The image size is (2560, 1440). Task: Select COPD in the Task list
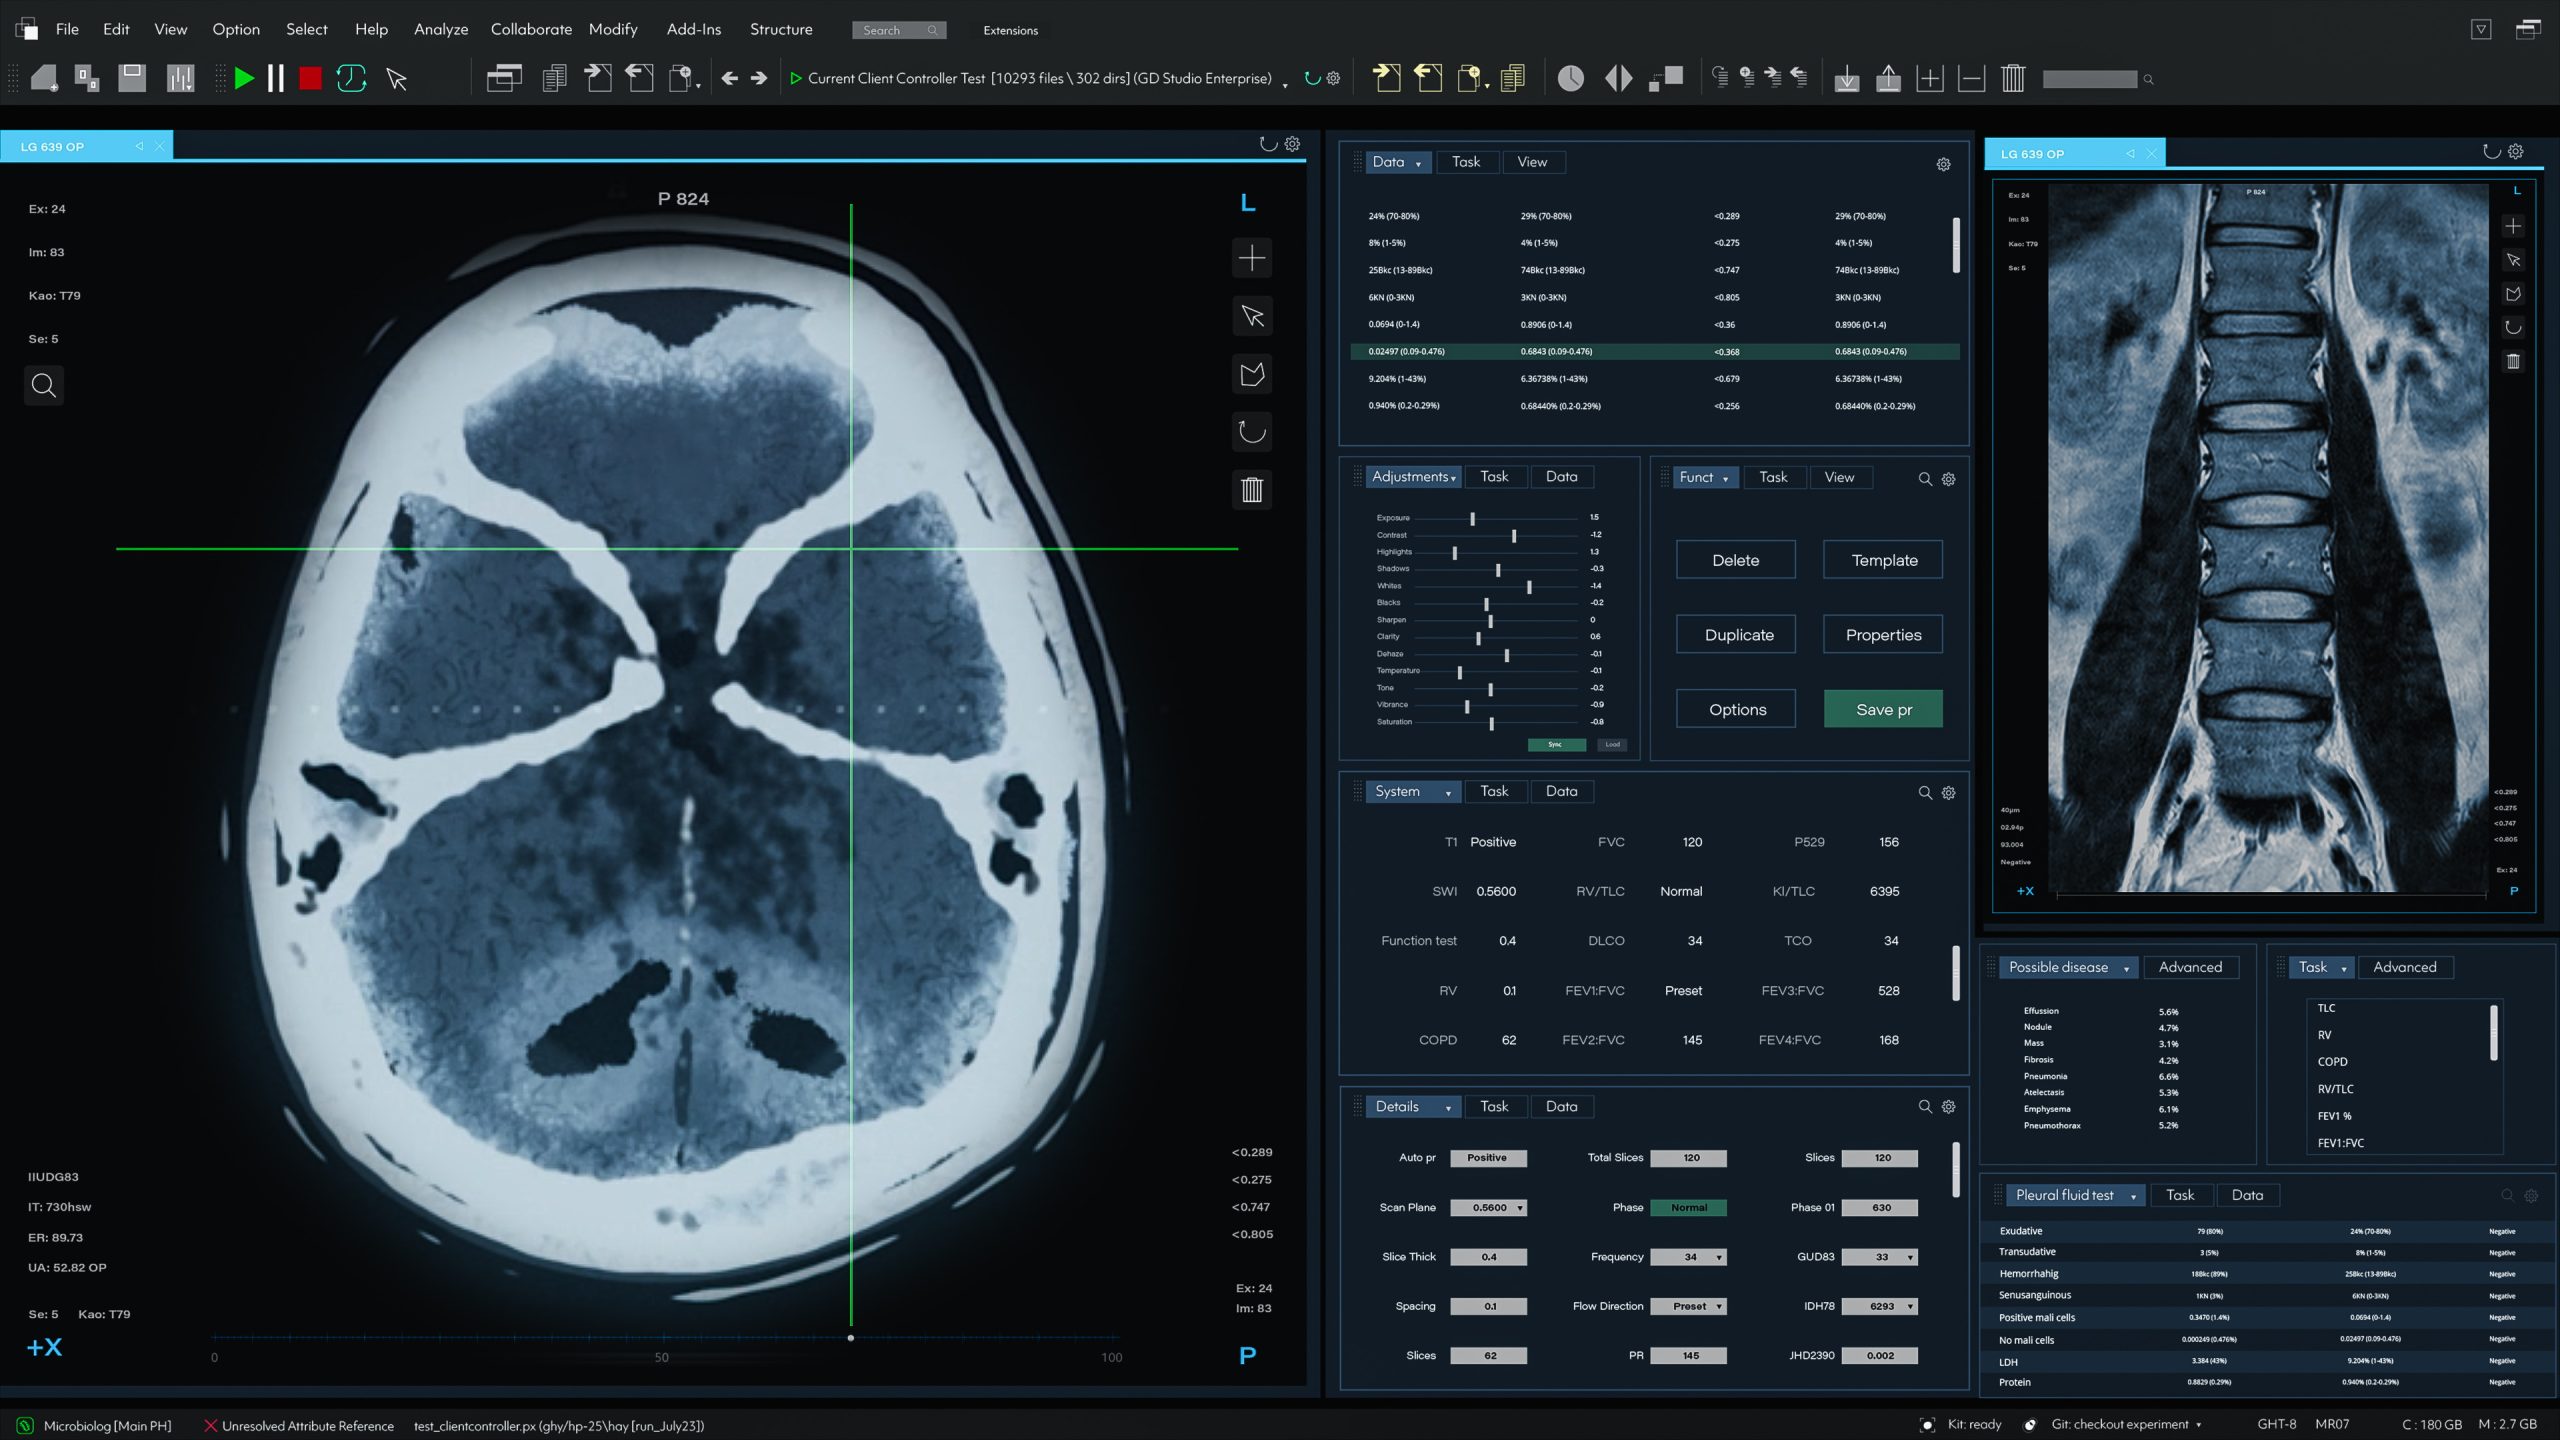click(x=2333, y=1062)
